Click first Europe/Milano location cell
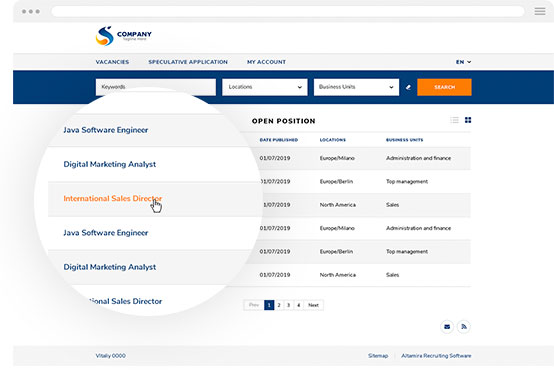Image resolution: width=554 pixels, height=370 pixels. [x=337, y=158]
